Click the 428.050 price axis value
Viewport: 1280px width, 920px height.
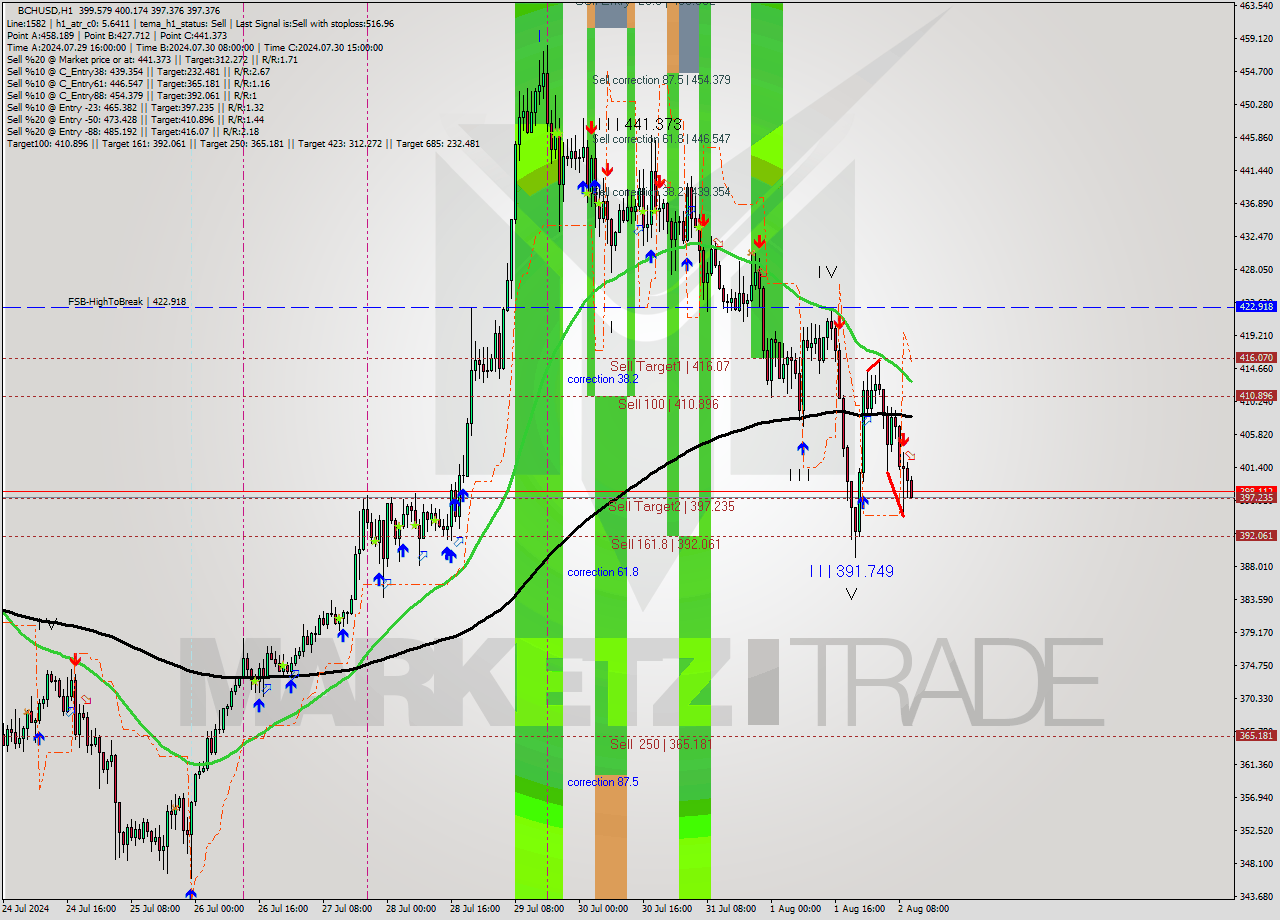(x=1255, y=270)
